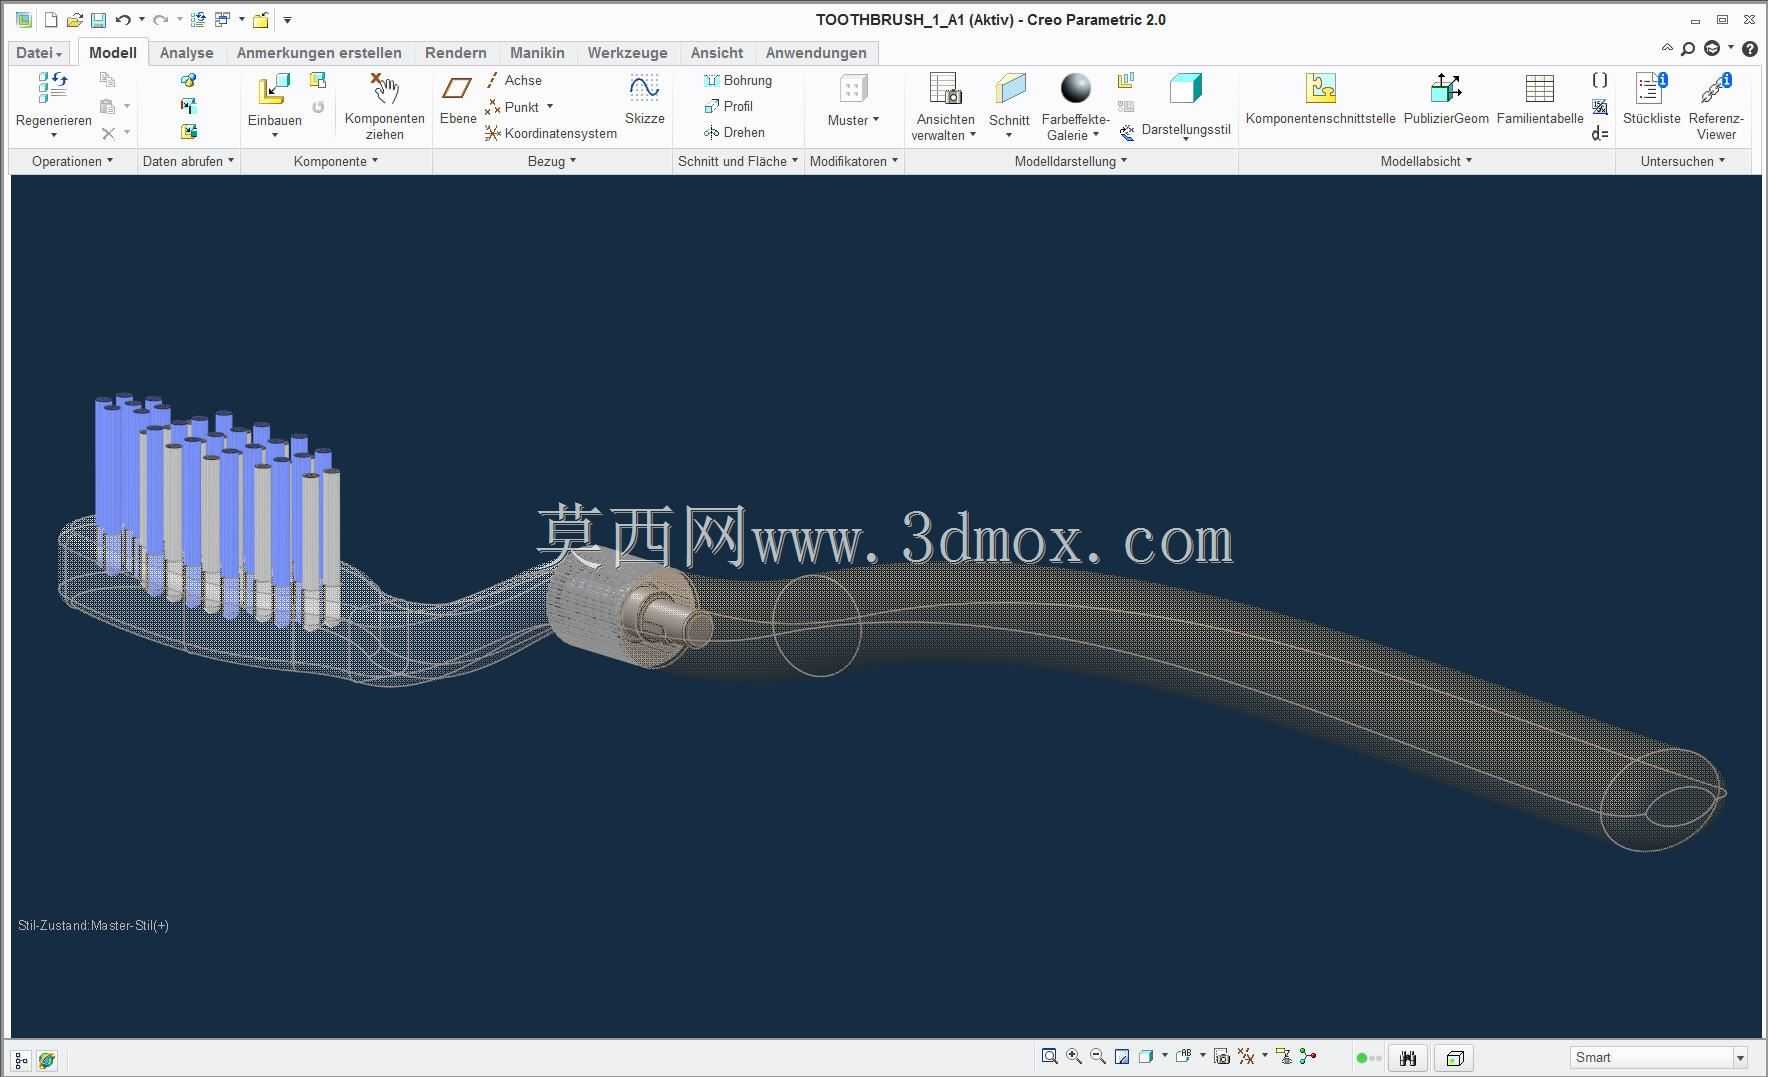Switch to the Analyse tab
Screen dimensions: 1768x1077
(186, 53)
